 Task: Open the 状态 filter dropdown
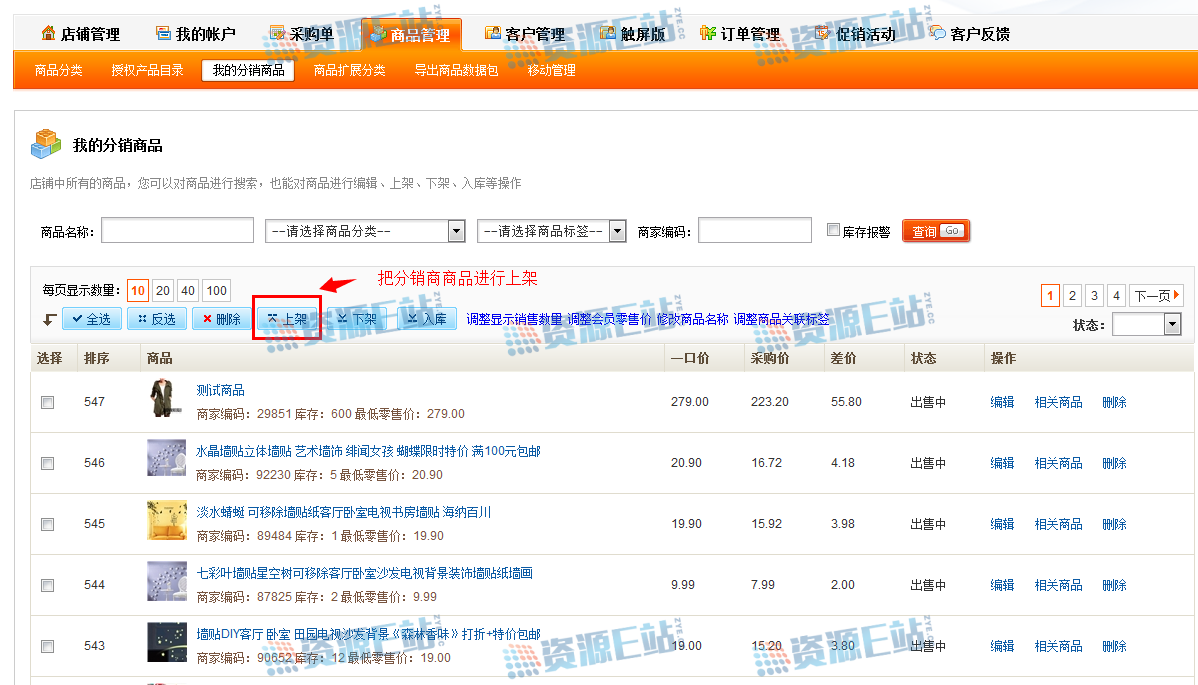pyautogui.click(x=1146, y=325)
